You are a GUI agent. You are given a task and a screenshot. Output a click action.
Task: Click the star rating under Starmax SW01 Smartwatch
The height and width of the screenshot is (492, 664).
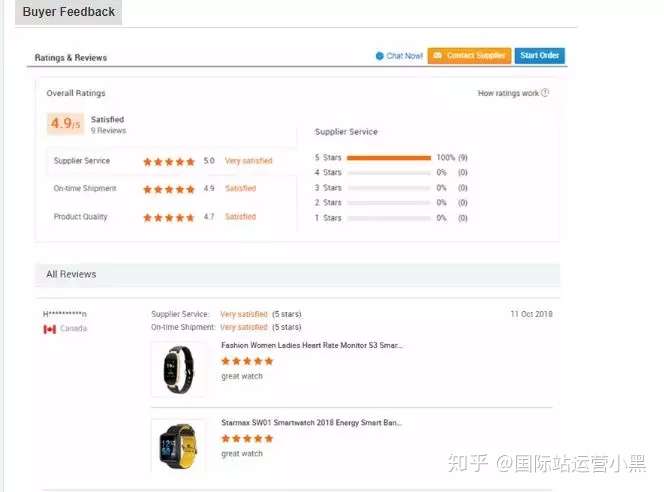(x=247, y=438)
